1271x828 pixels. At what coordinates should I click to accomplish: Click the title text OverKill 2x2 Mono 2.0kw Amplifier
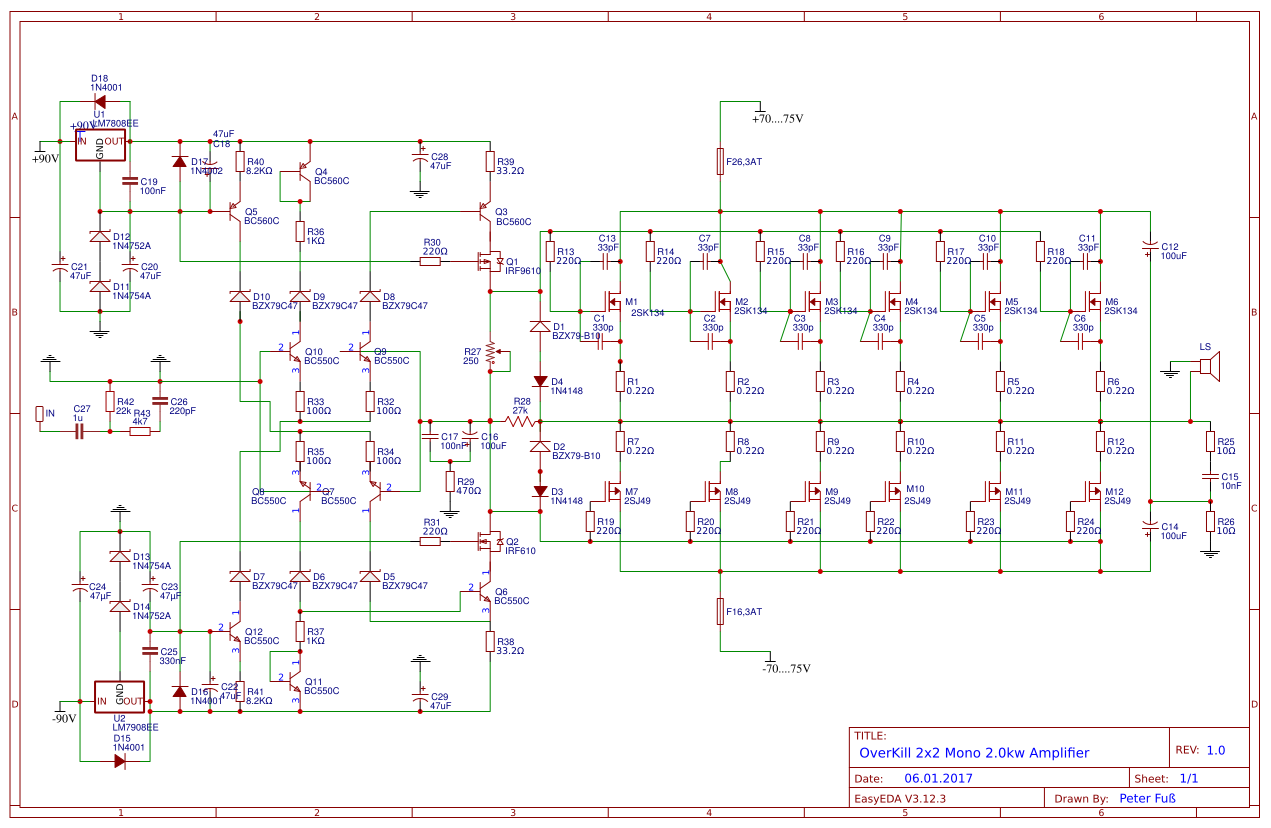(x=975, y=752)
